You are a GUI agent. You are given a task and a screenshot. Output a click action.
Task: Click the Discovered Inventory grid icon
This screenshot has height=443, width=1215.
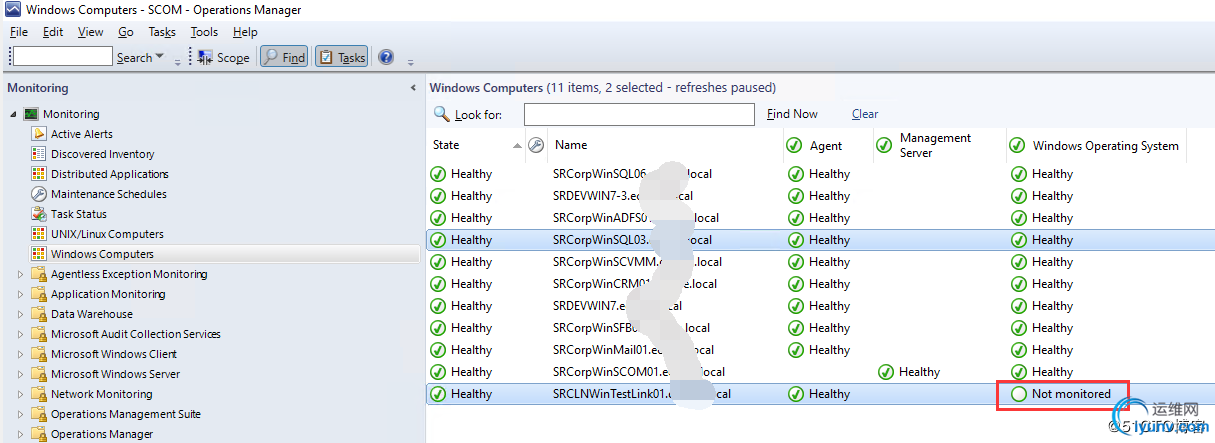pyautogui.click(x=39, y=154)
